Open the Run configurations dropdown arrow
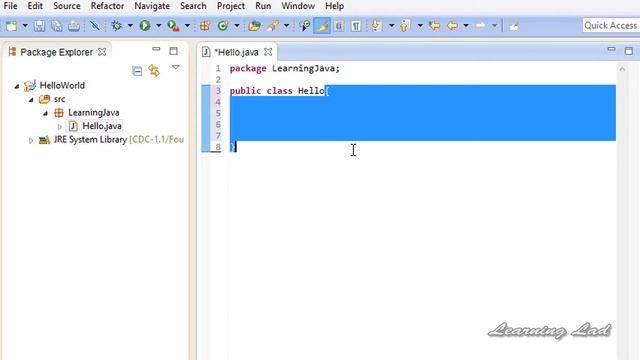 158,26
